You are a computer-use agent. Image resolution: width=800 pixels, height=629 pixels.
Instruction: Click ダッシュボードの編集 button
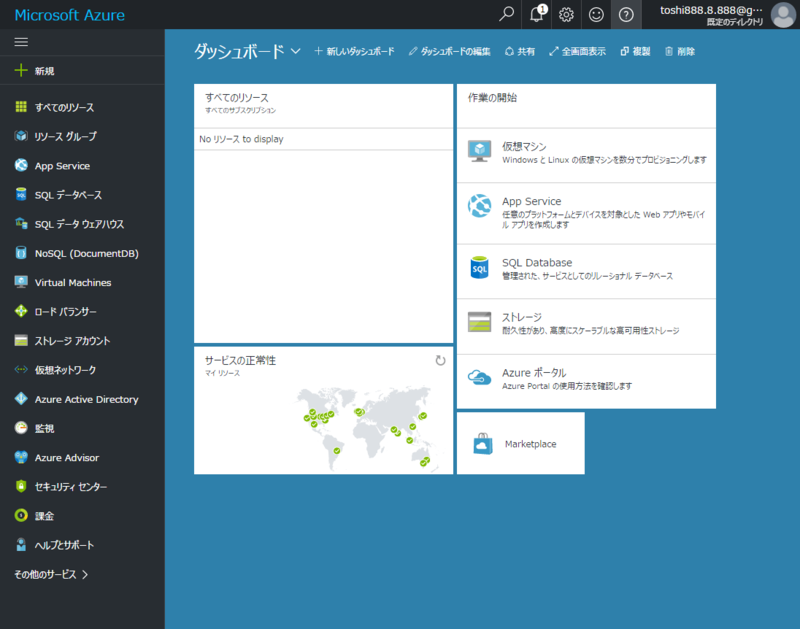click(449, 52)
